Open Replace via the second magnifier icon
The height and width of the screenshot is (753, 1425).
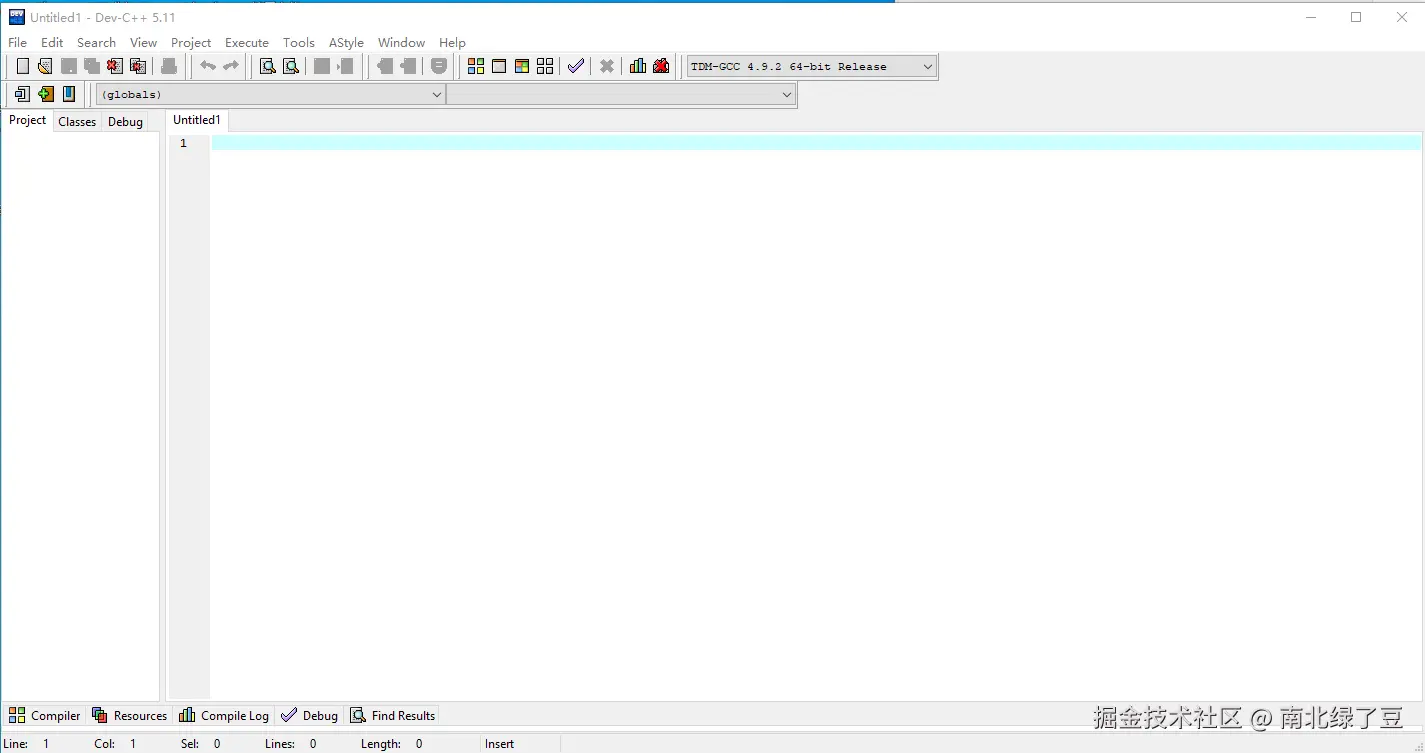[291, 66]
